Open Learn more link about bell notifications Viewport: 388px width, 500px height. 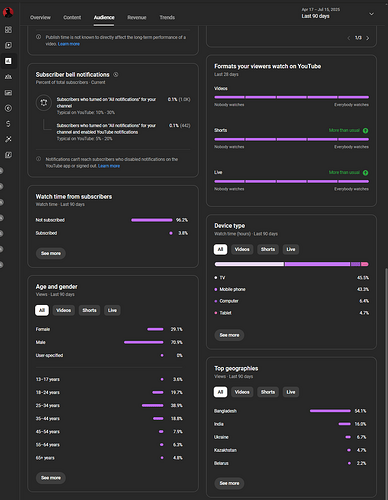109,166
